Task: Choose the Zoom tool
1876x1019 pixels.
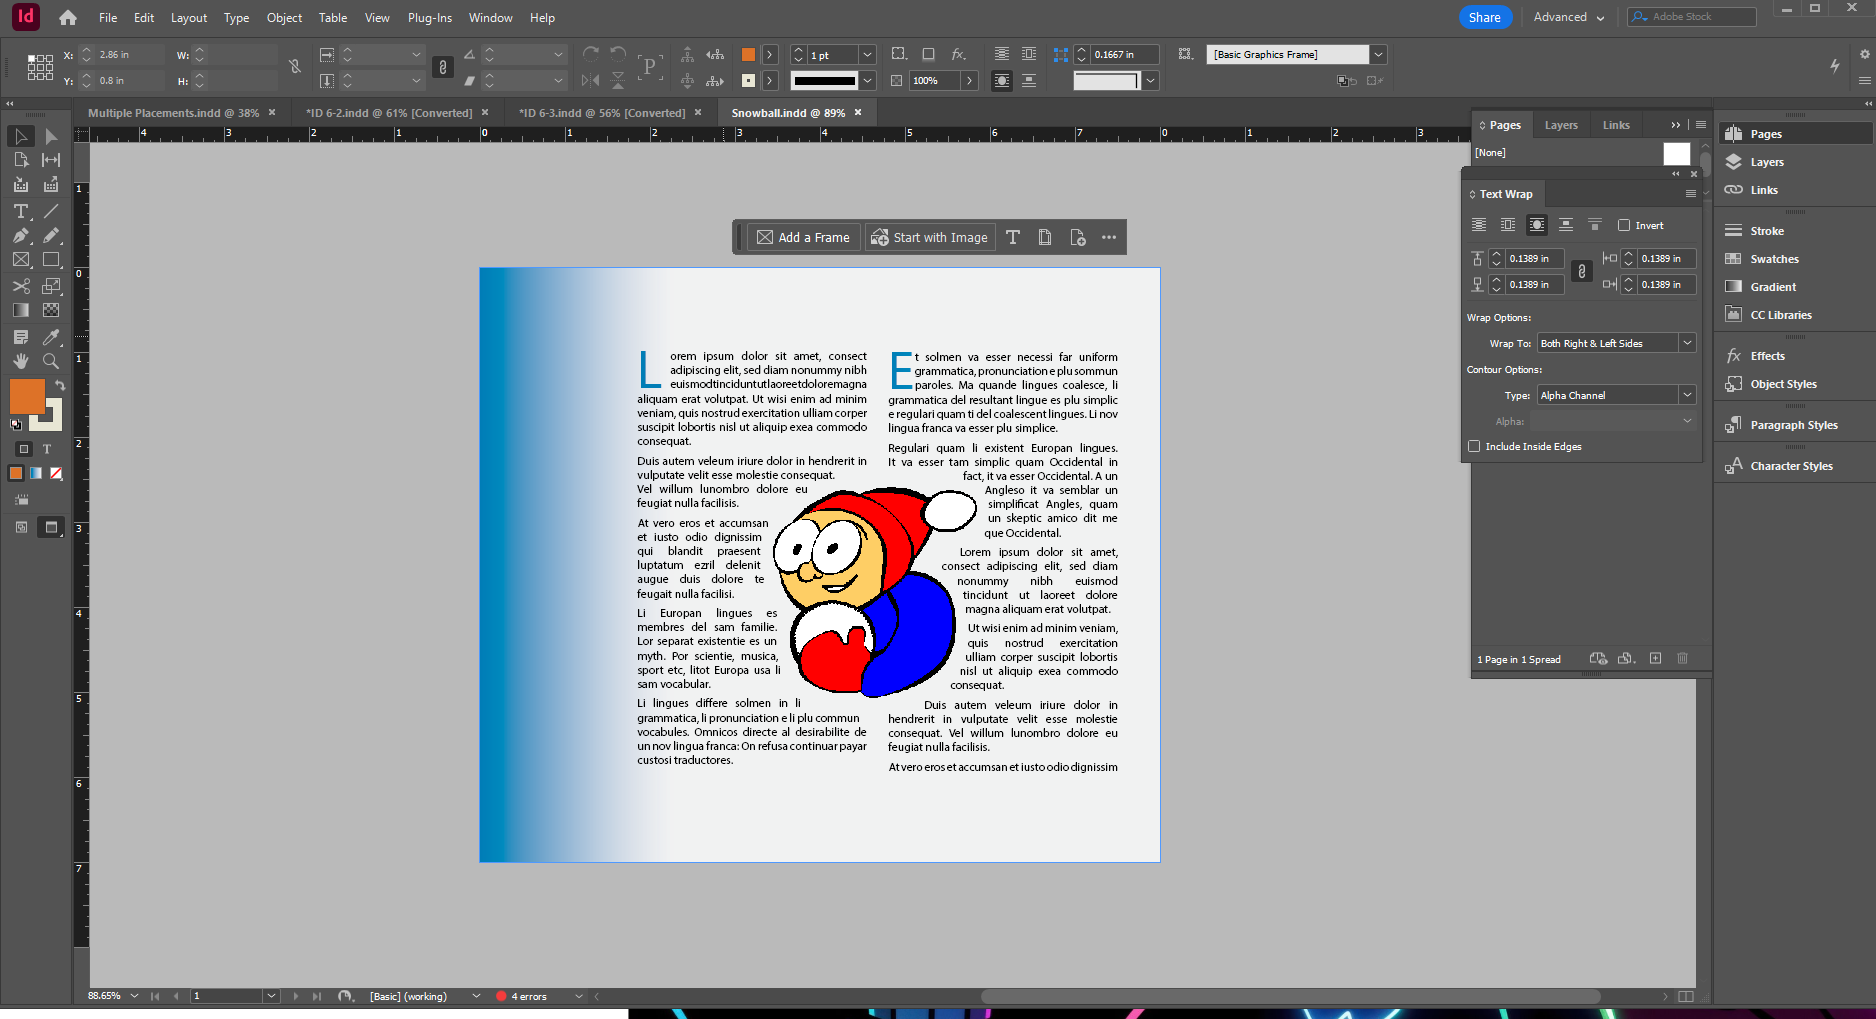Action: (x=51, y=361)
